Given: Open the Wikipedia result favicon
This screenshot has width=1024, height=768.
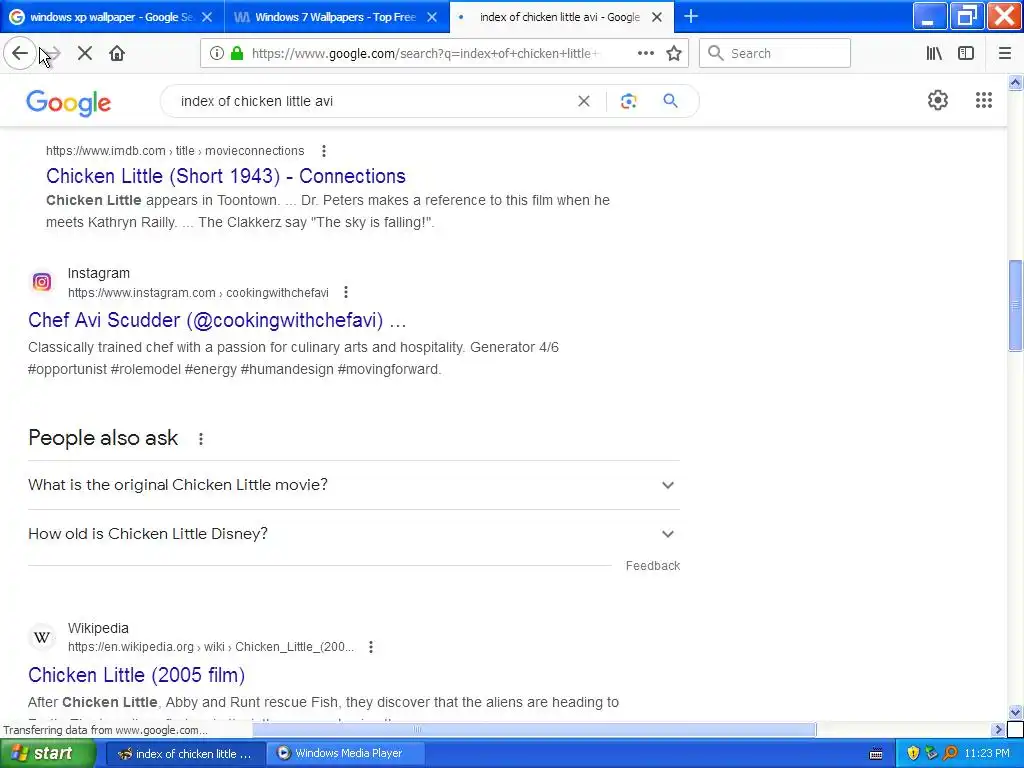Looking at the screenshot, I should click(42, 637).
